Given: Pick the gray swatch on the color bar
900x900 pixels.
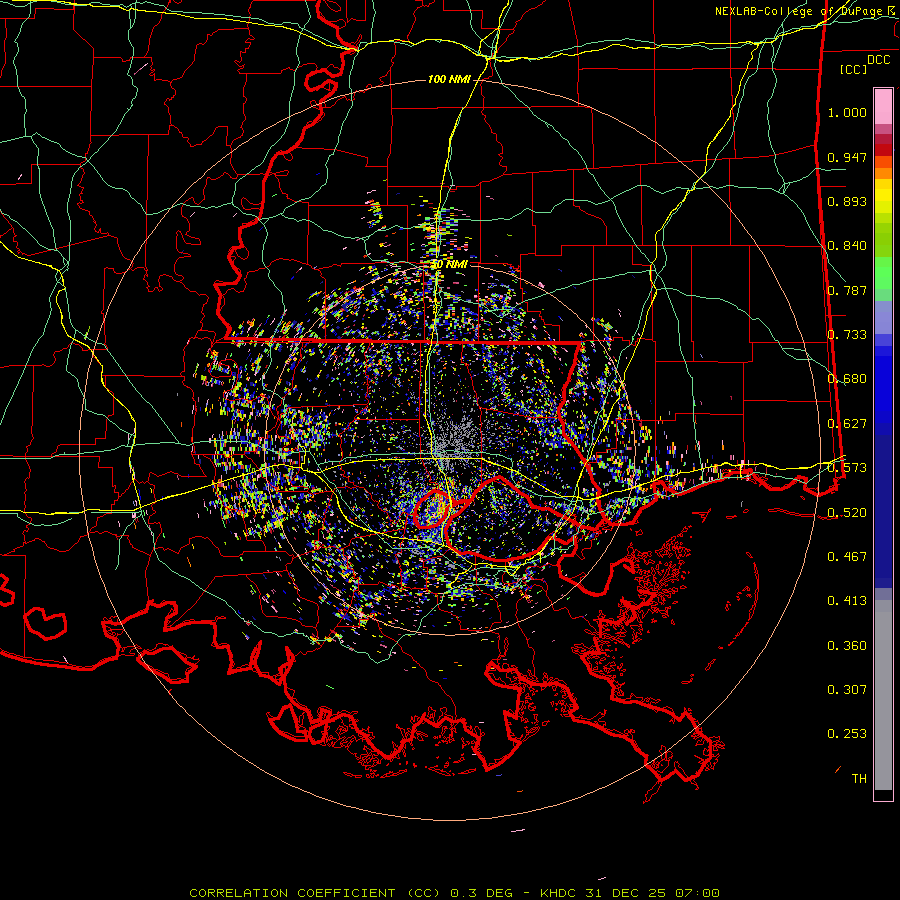Looking at the screenshot, I should pyautogui.click(x=883, y=695).
